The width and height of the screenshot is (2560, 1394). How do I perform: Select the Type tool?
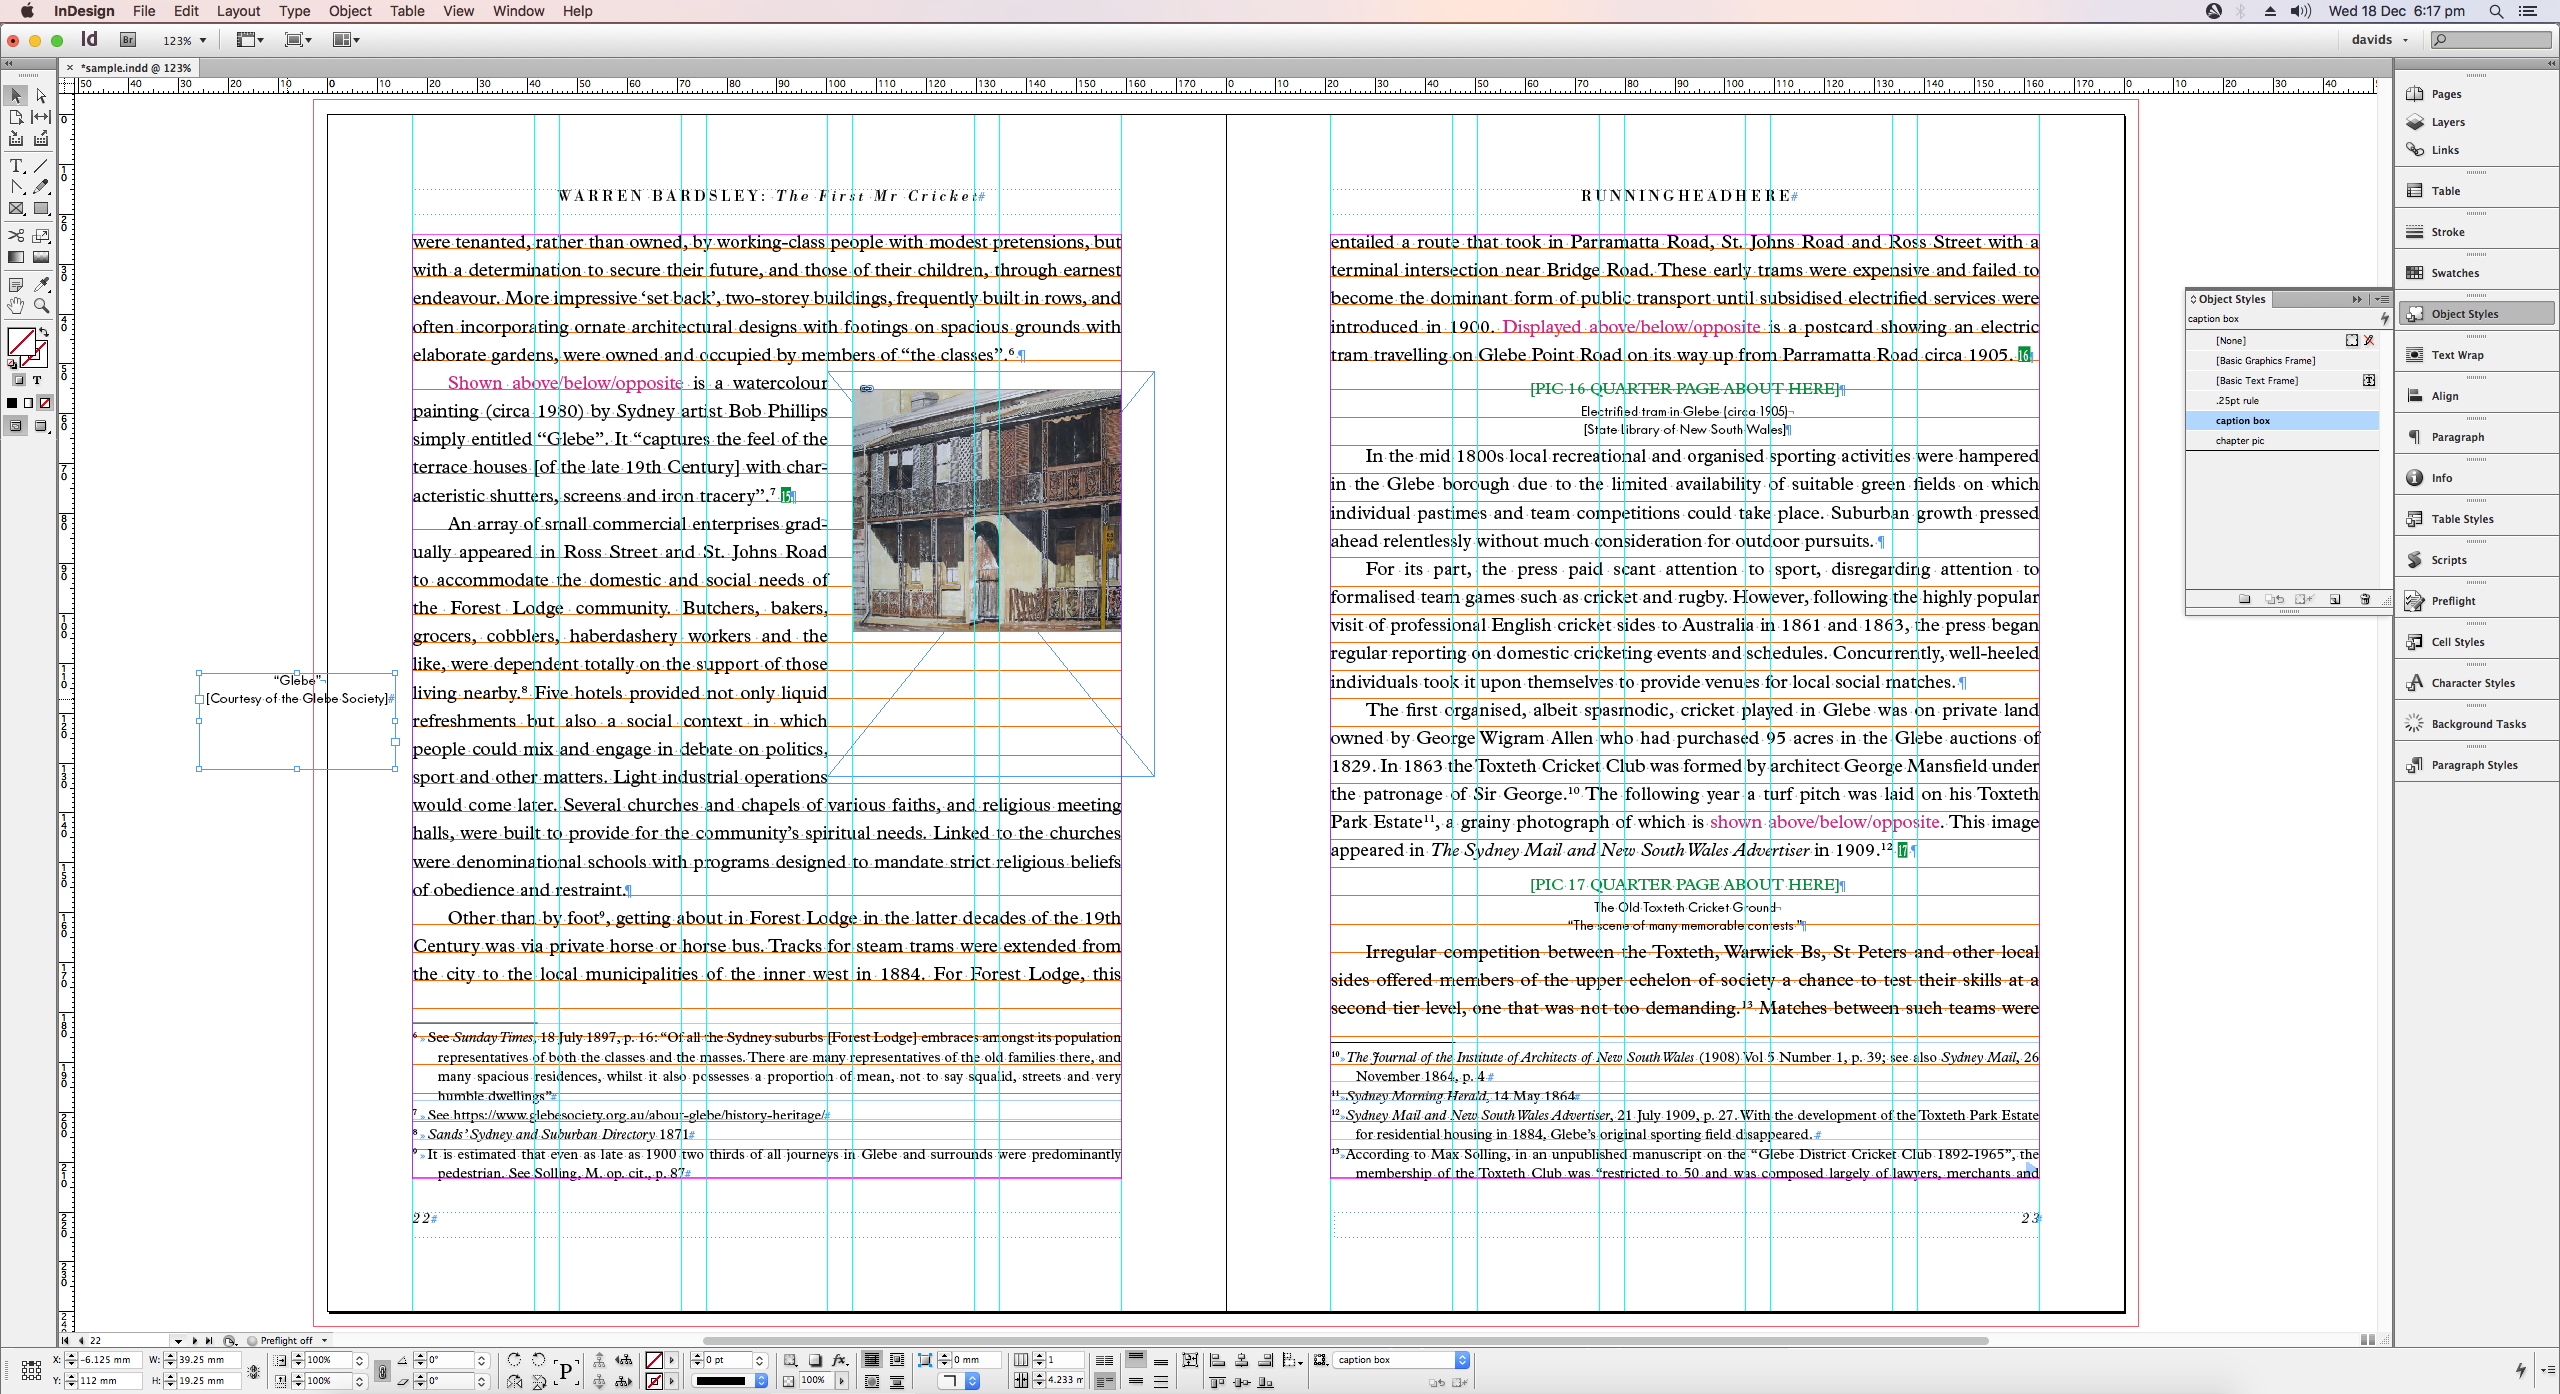[x=16, y=166]
